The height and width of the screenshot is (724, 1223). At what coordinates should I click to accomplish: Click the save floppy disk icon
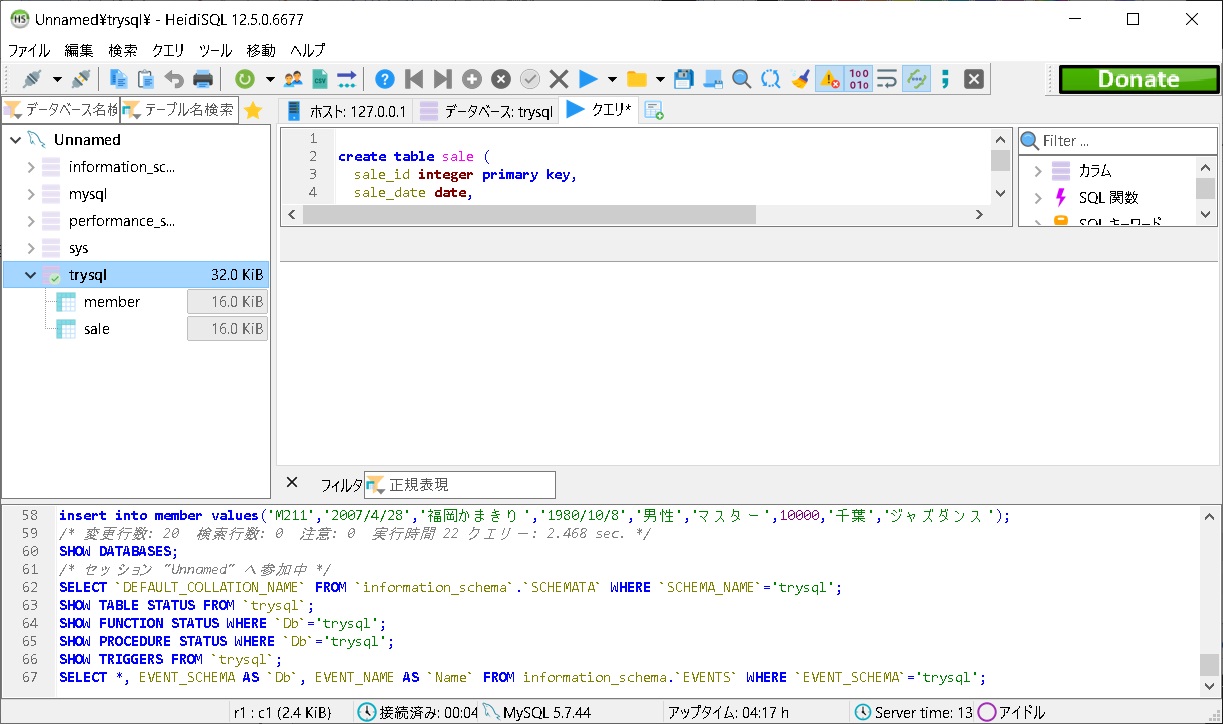pos(684,79)
